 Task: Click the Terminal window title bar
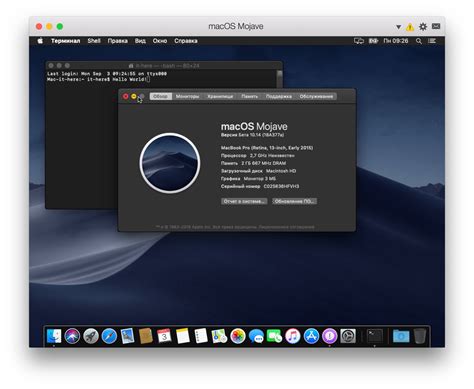(164, 65)
